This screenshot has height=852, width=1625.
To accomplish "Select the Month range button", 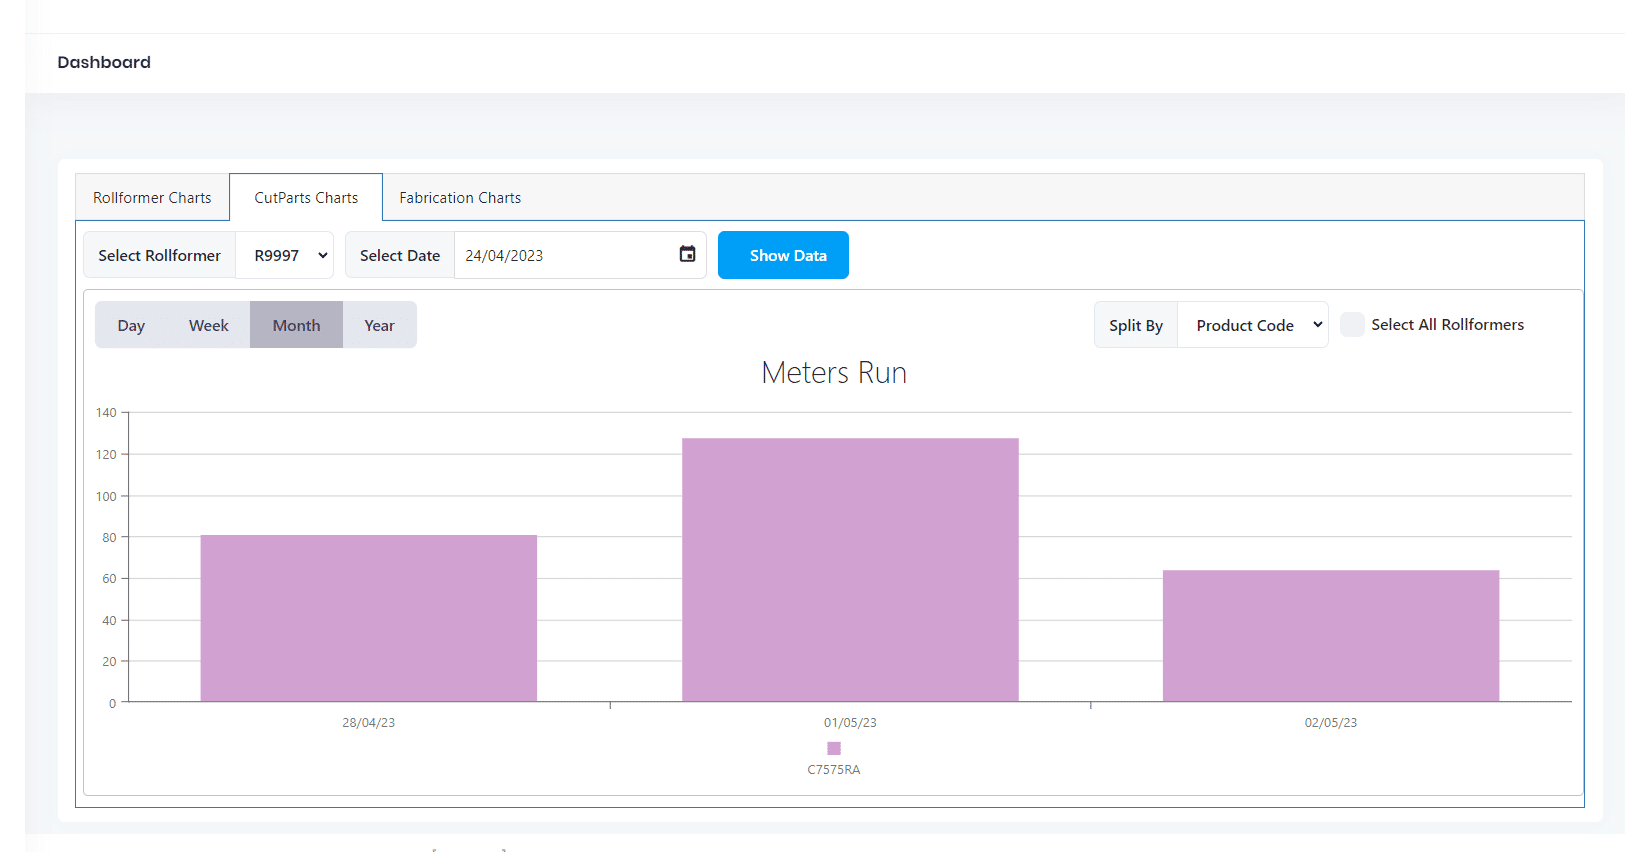I will coord(296,326).
